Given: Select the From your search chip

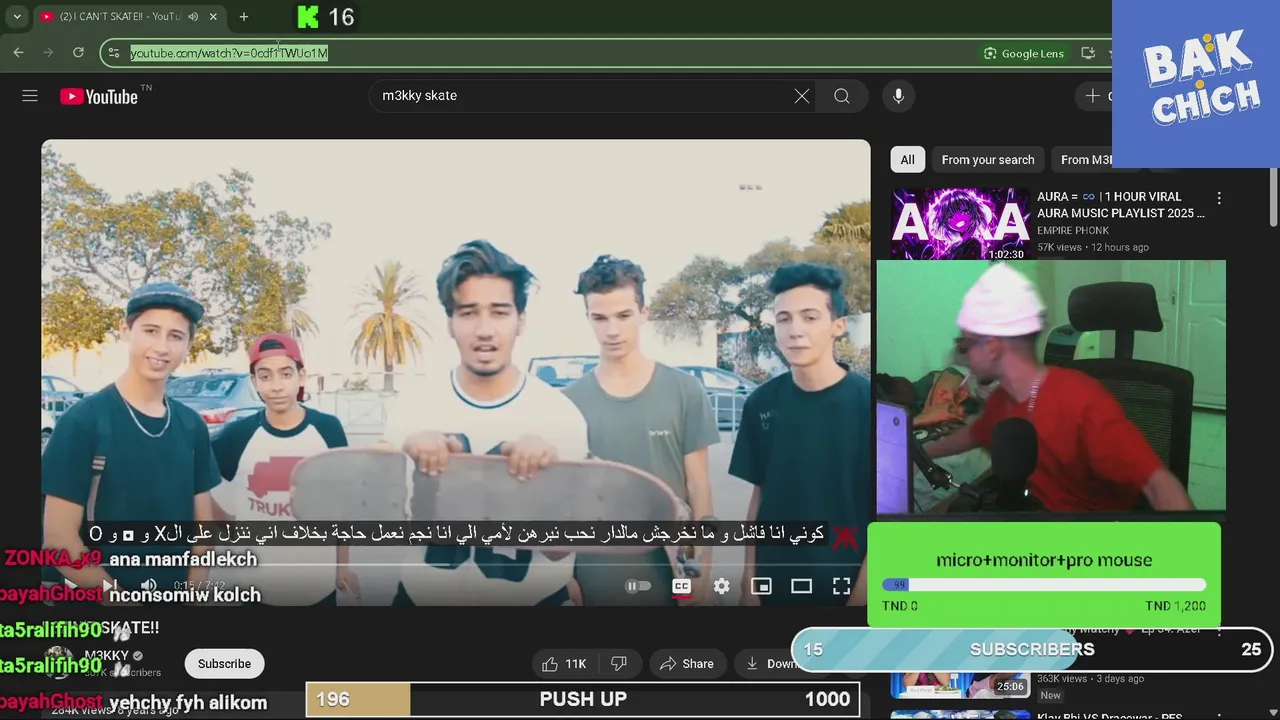Looking at the screenshot, I should point(988,160).
